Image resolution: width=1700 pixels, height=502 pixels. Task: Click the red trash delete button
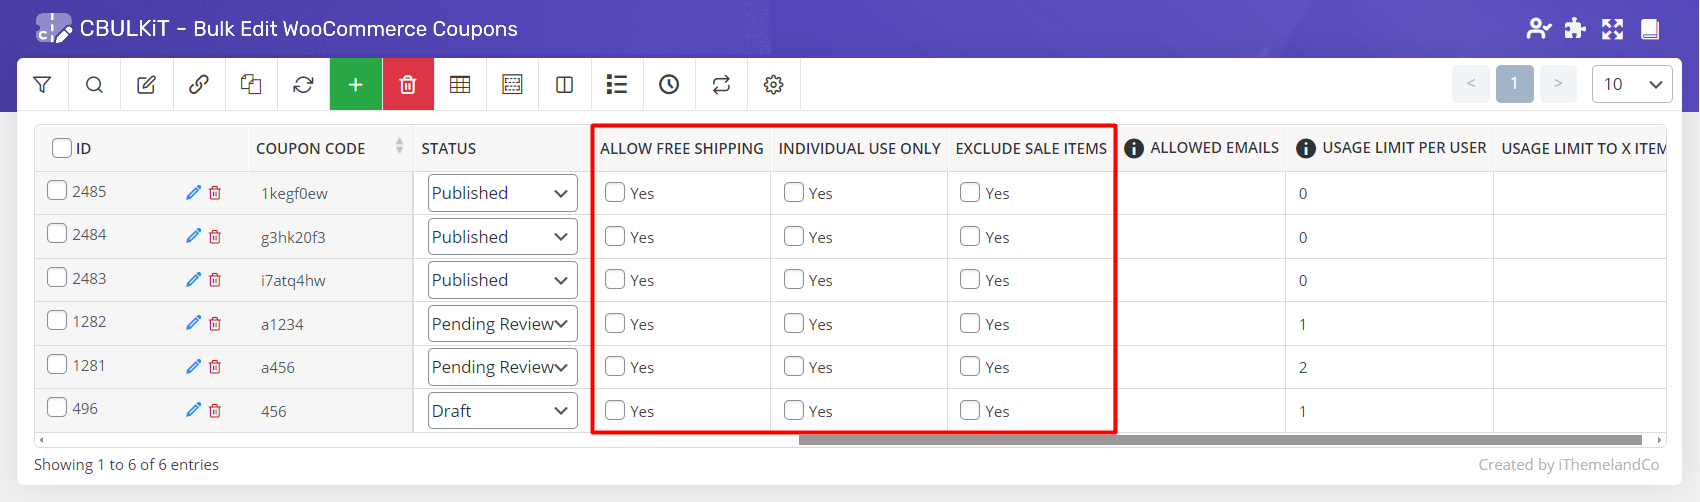[408, 85]
